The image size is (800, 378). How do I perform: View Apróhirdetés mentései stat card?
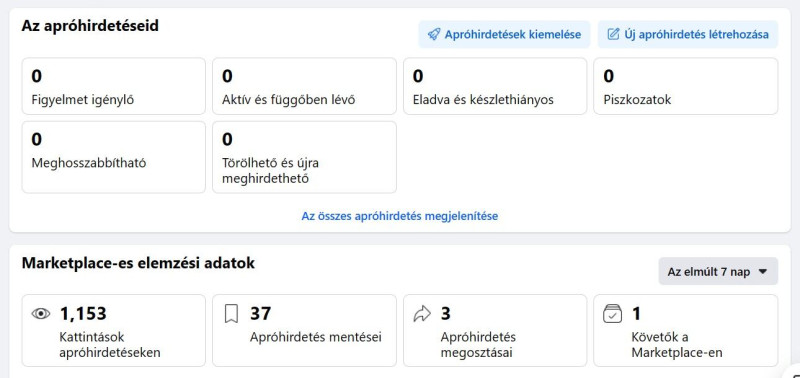304,330
